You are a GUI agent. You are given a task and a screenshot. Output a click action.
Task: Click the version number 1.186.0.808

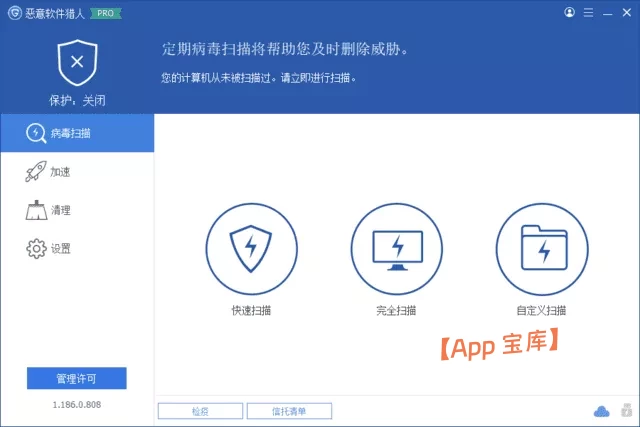coord(77,405)
